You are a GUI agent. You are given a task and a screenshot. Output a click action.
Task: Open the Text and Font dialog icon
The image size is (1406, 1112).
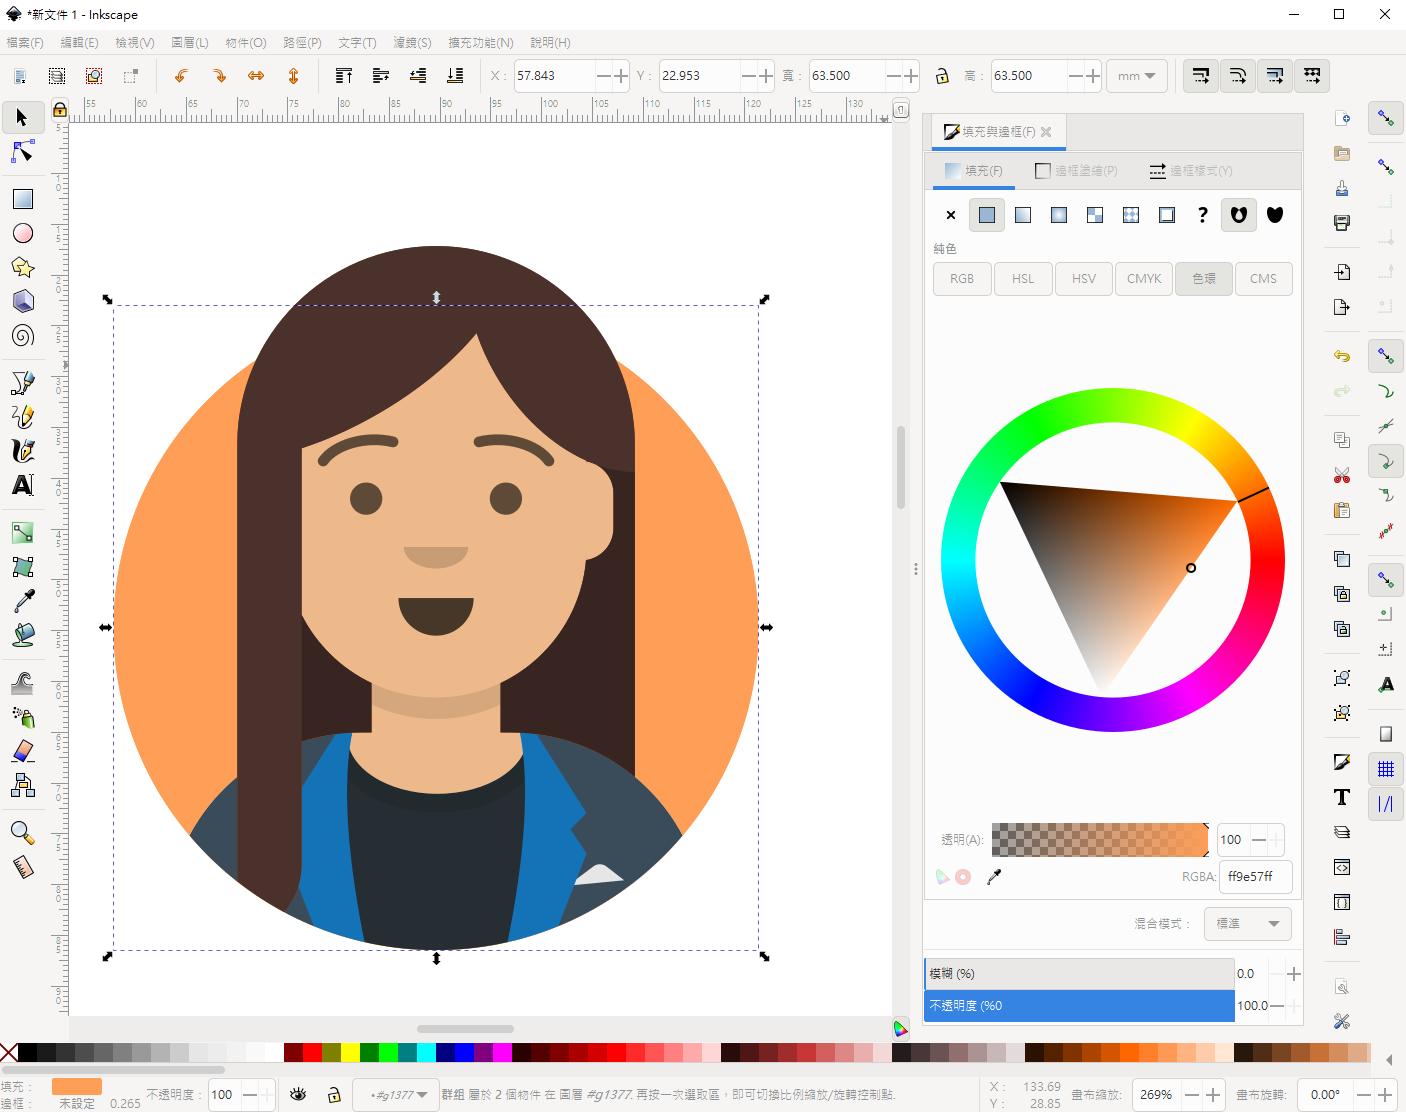click(x=1342, y=797)
